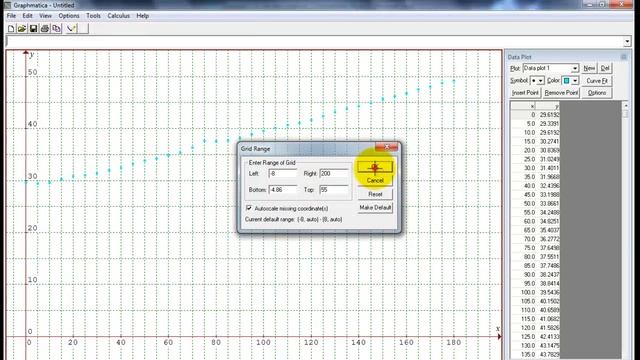The height and width of the screenshot is (360, 640).
Task: Click Reset in Grid Range dialog
Action: (375, 194)
